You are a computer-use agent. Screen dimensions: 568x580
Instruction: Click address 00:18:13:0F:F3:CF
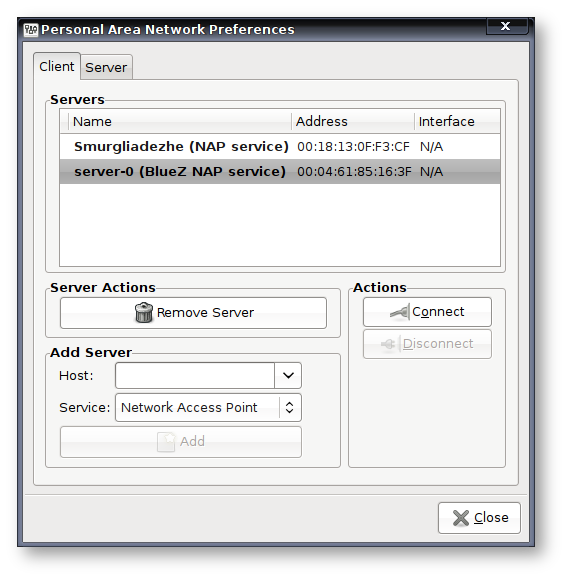[x=353, y=147]
